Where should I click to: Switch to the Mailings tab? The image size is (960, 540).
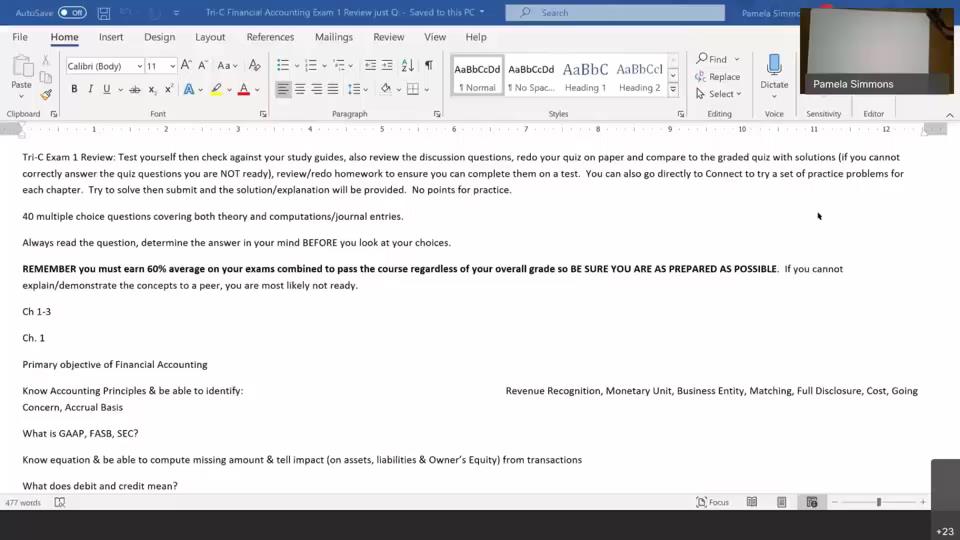334,37
